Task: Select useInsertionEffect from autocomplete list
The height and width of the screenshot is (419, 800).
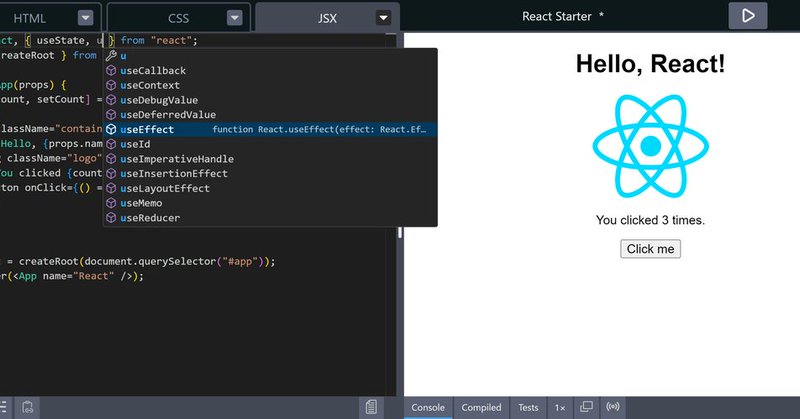Action: click(270, 174)
